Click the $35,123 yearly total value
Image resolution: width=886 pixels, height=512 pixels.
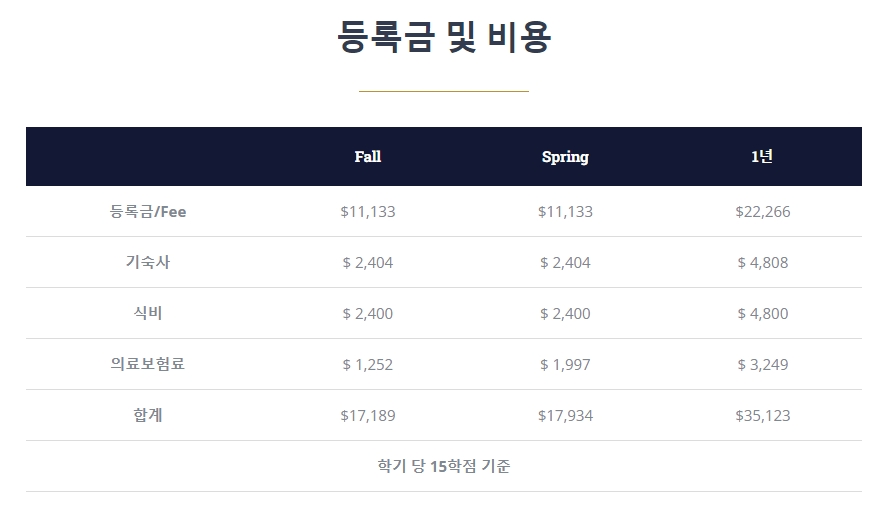point(763,415)
